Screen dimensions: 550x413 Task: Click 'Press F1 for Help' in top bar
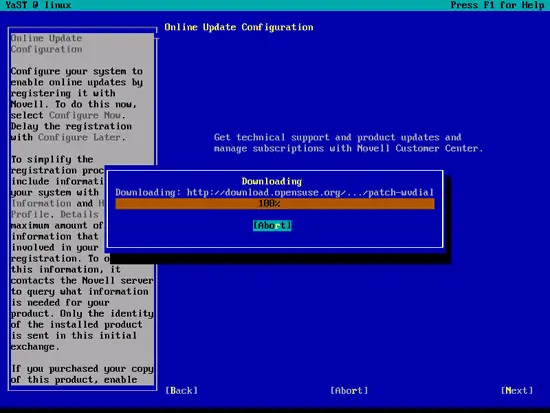(x=497, y=5)
